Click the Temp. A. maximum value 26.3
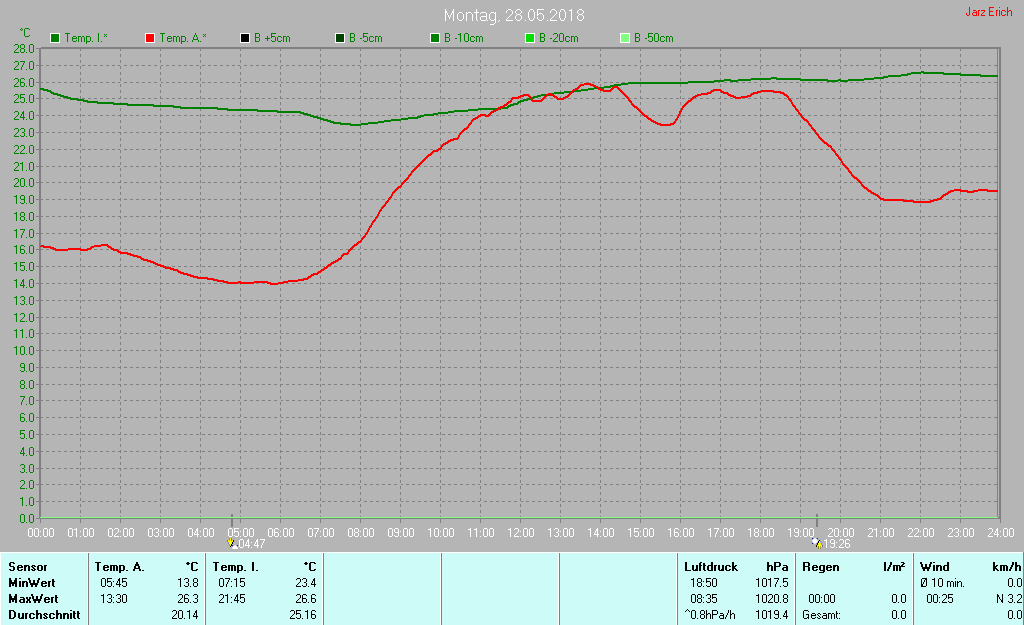This screenshot has height=625, width=1024. 187,598
